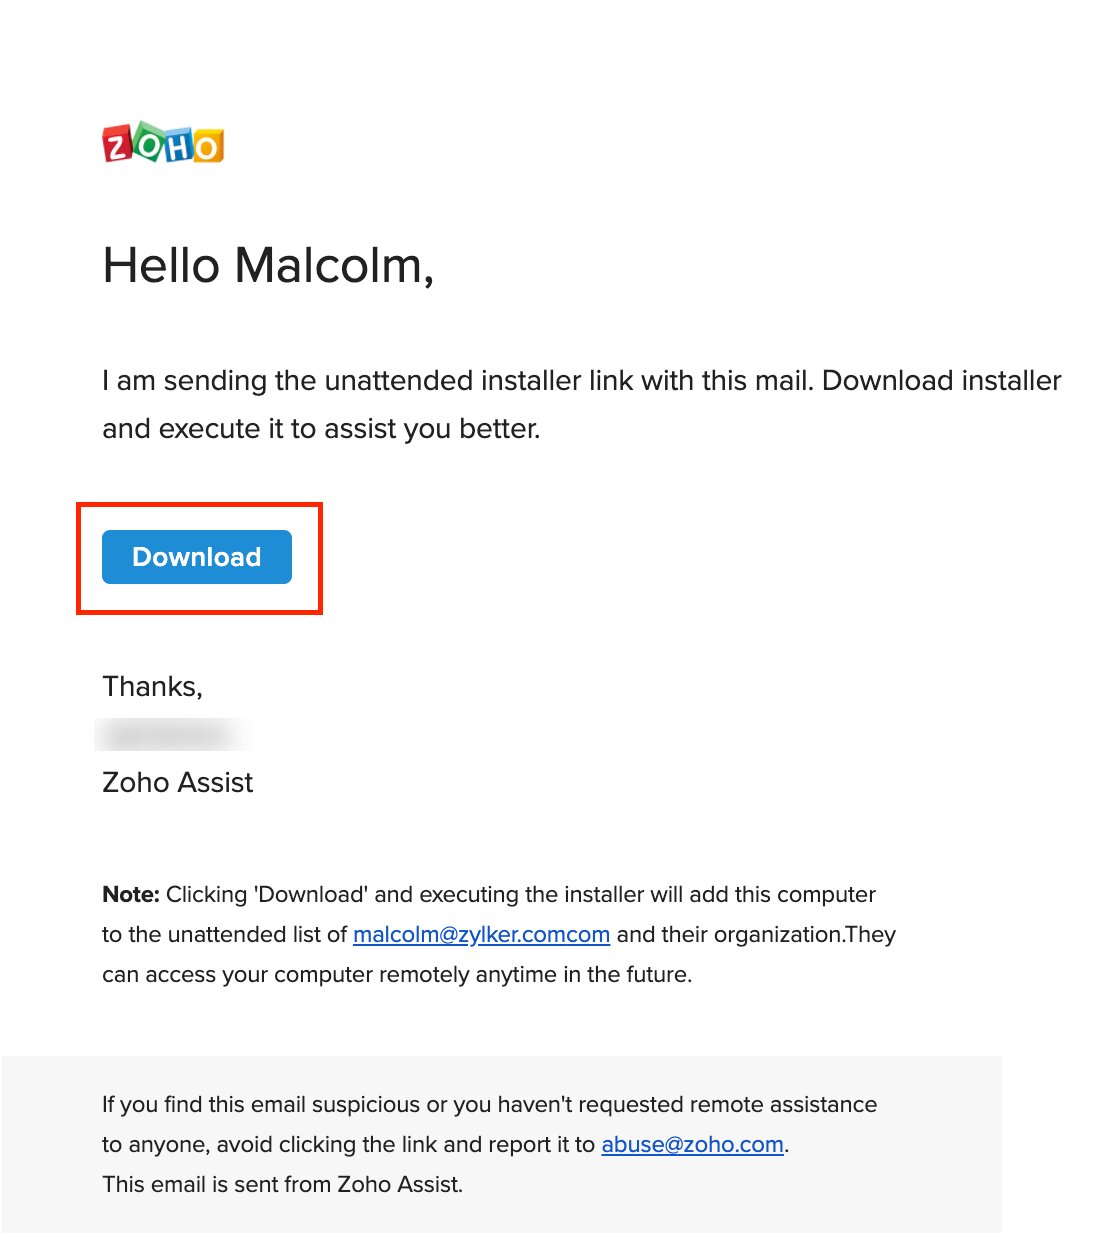
Task: Click the bold "Note:" label
Action: (x=130, y=894)
